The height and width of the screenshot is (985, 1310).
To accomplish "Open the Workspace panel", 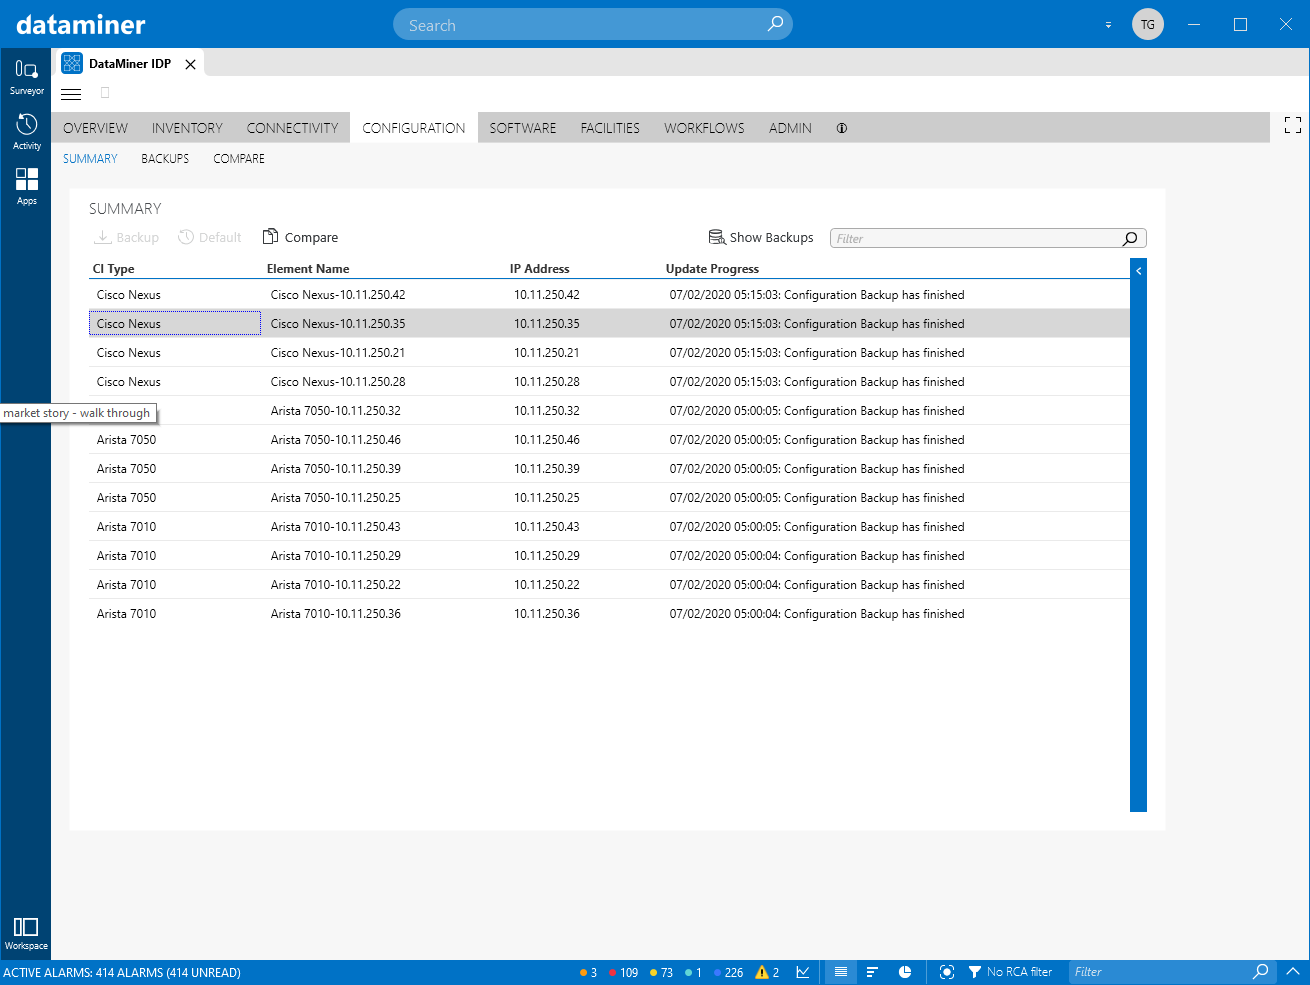I will point(26,933).
